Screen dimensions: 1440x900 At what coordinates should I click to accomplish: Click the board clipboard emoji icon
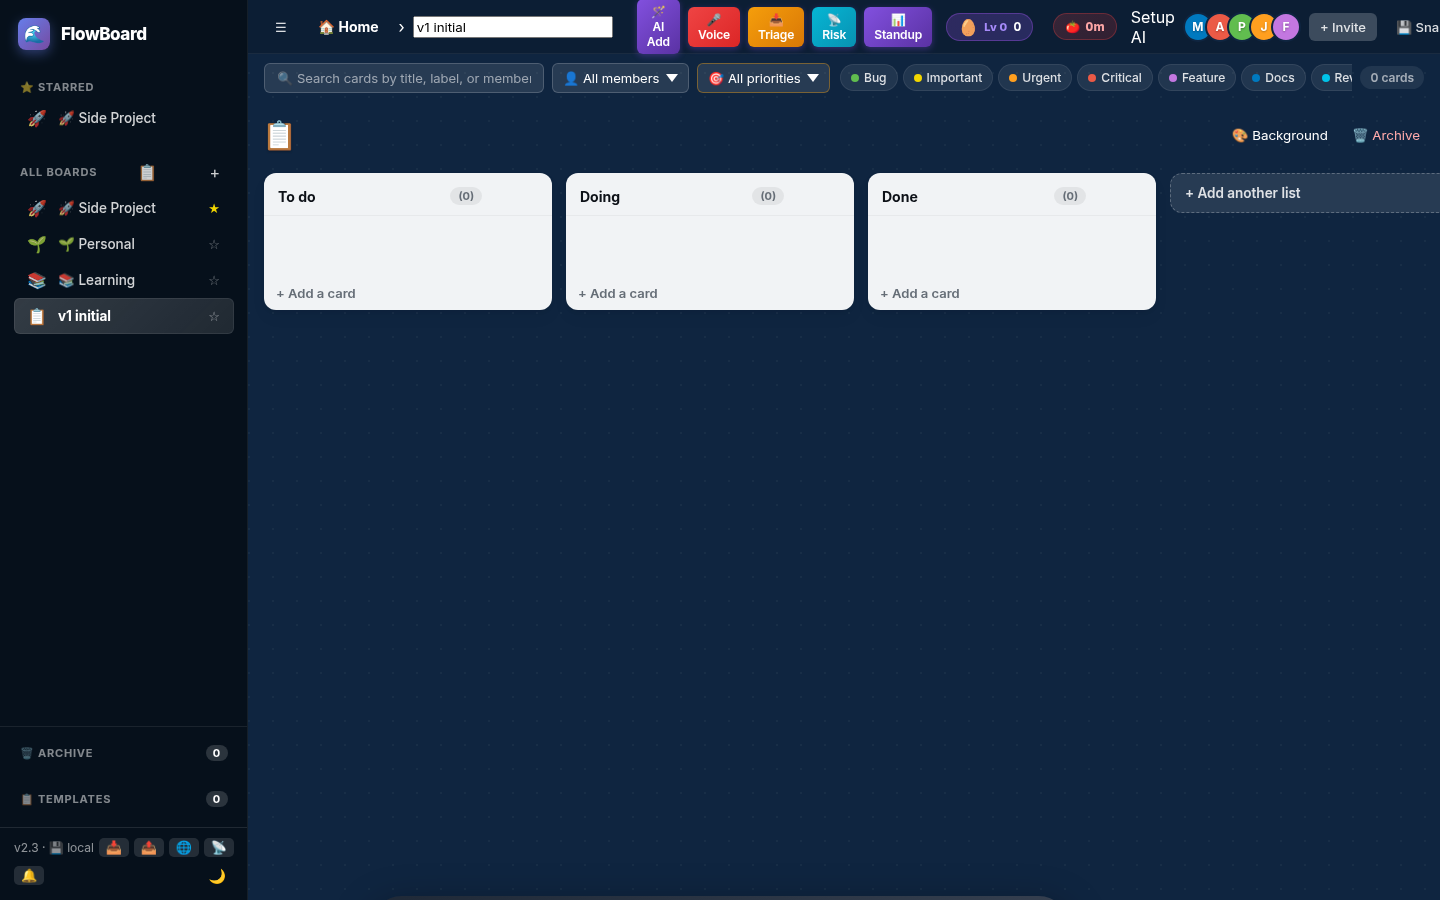(x=279, y=136)
